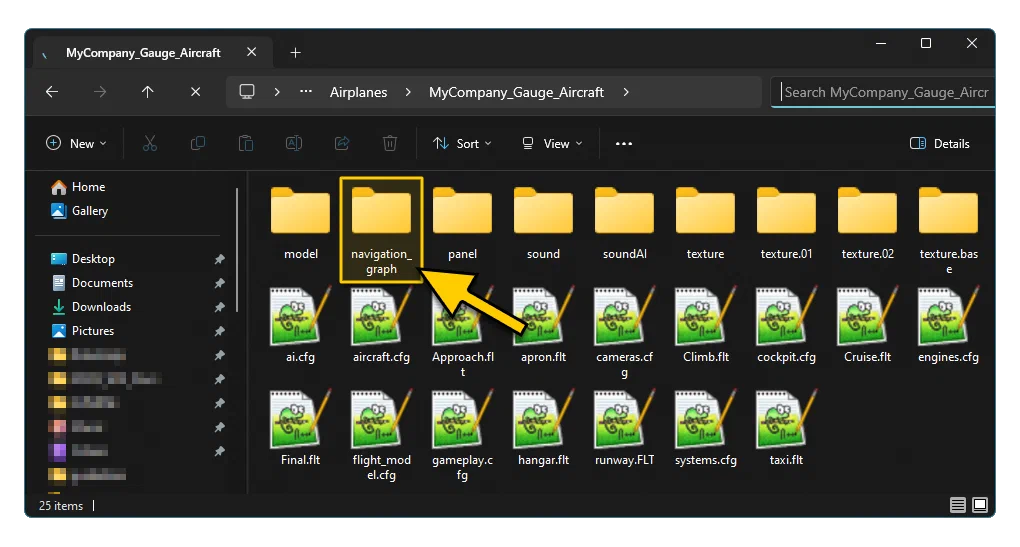This screenshot has height=547, width=1020.
Task: Switch to large thumbnails view
Action: tap(980, 505)
